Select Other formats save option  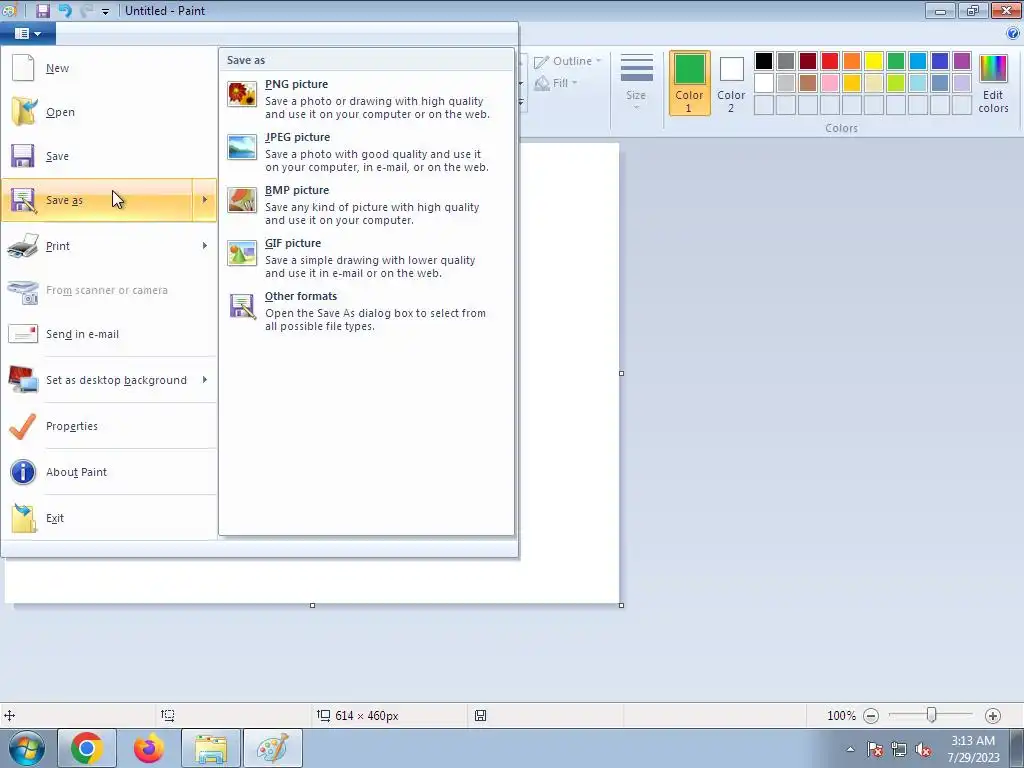(366, 310)
